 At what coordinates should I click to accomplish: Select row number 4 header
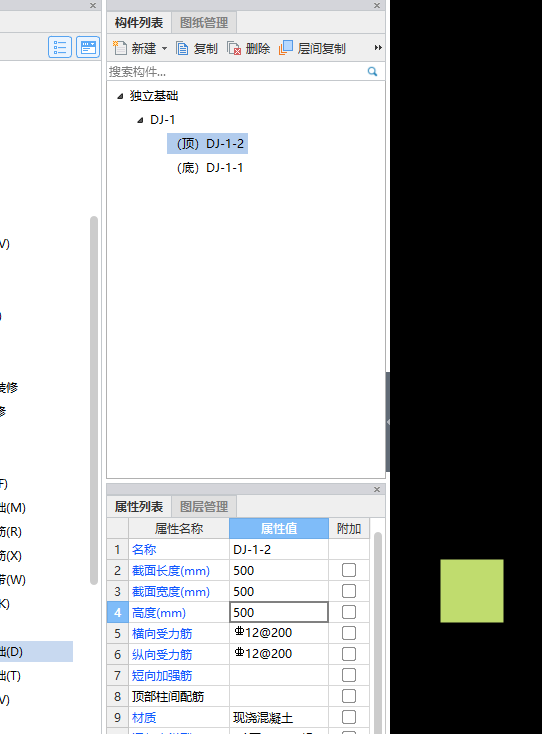coord(117,612)
